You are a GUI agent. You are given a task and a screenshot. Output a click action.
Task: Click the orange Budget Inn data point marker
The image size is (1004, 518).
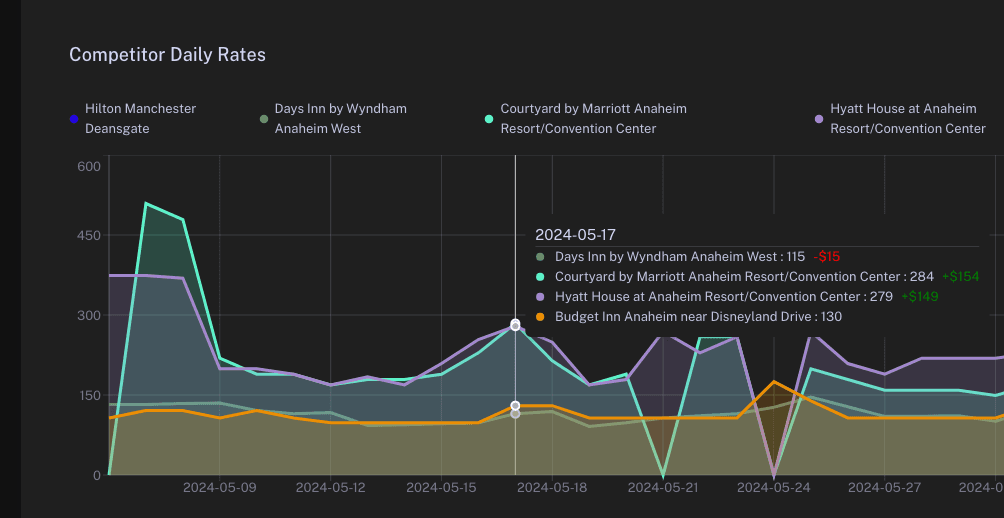pyautogui.click(x=515, y=406)
